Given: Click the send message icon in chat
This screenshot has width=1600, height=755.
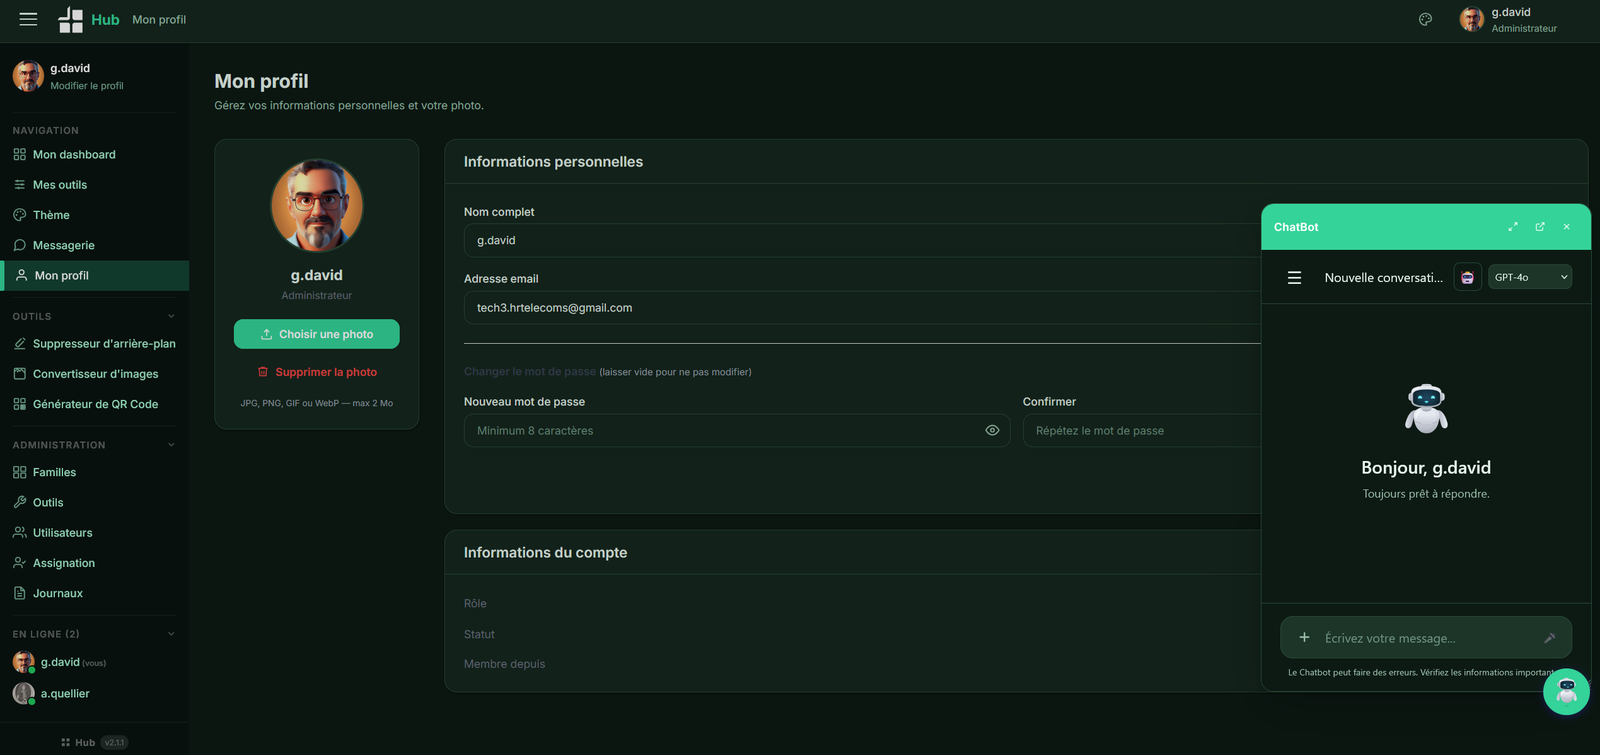Looking at the screenshot, I should (1550, 637).
